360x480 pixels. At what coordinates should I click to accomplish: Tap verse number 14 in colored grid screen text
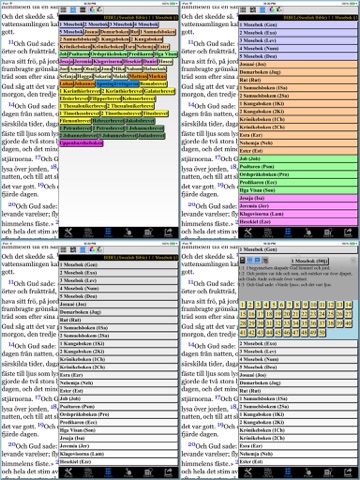point(11,105)
